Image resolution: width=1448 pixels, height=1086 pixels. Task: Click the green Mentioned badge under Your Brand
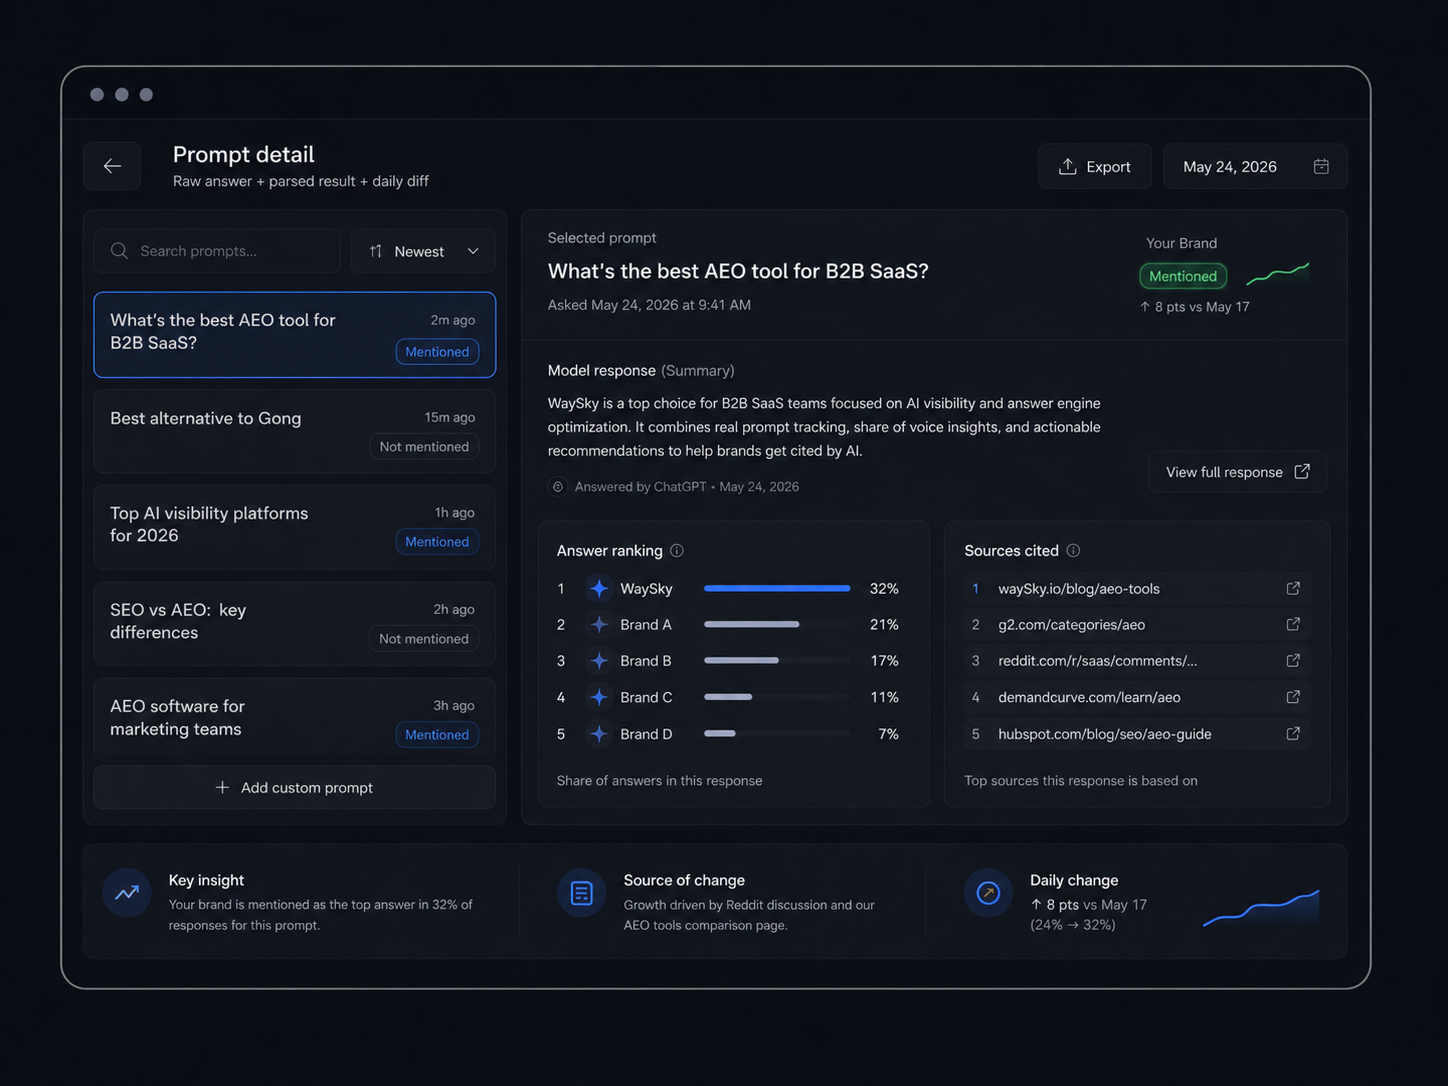pos(1183,276)
